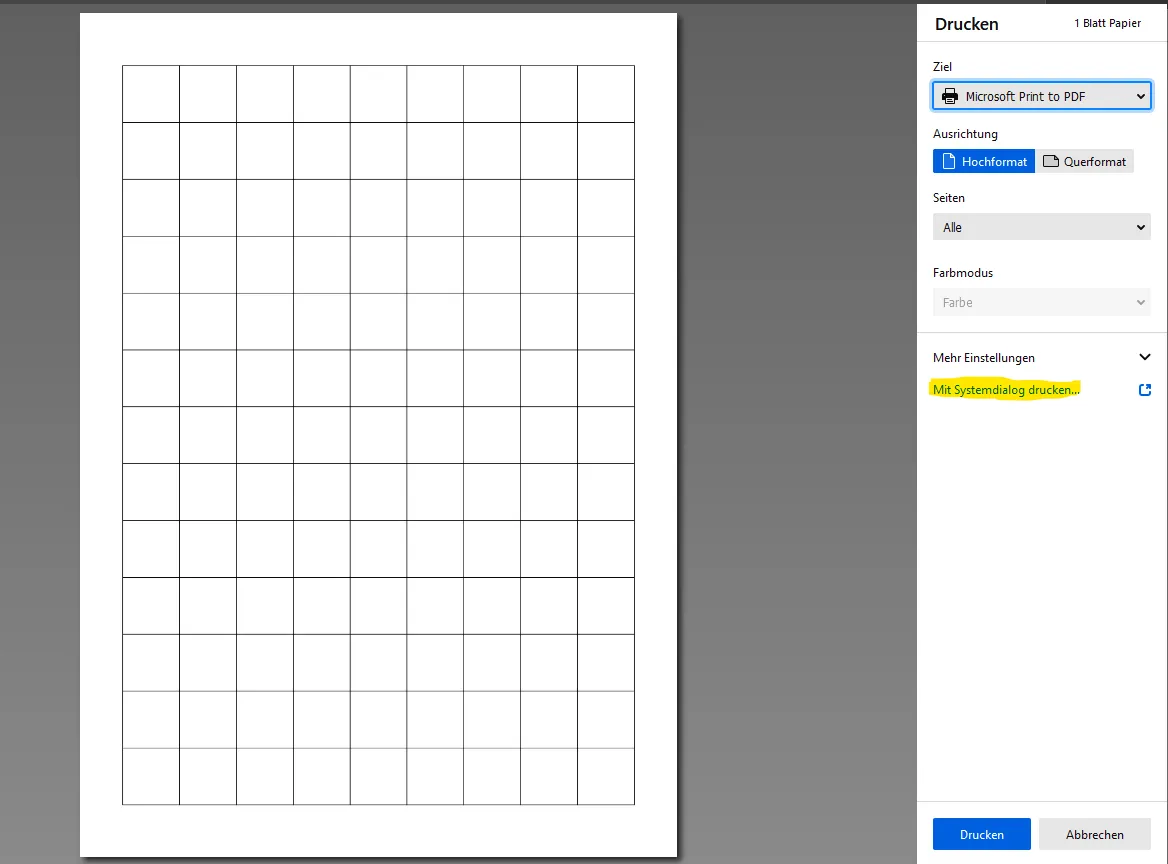The image size is (1168, 864).
Task: Click the Drucken heading at panel top
Action: (x=966, y=24)
